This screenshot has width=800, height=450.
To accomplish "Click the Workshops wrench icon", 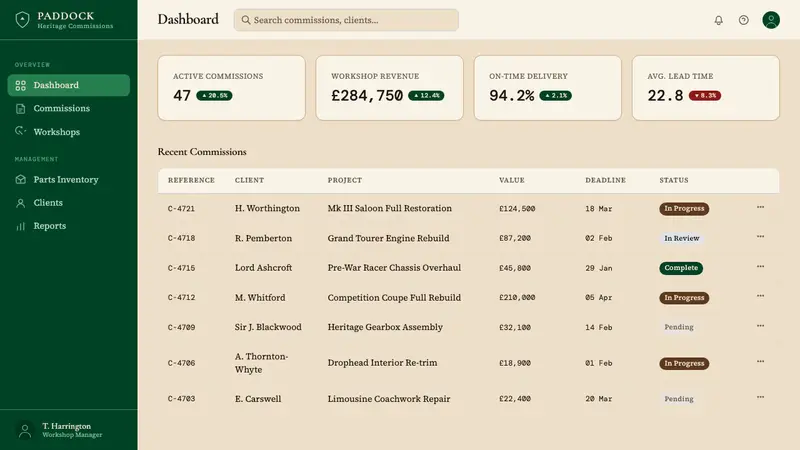I will 20,132.
